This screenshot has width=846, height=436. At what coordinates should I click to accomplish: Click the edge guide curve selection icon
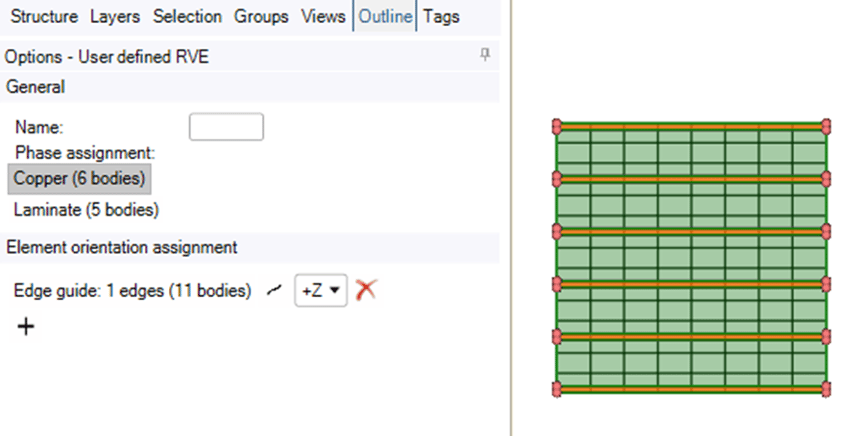274,291
